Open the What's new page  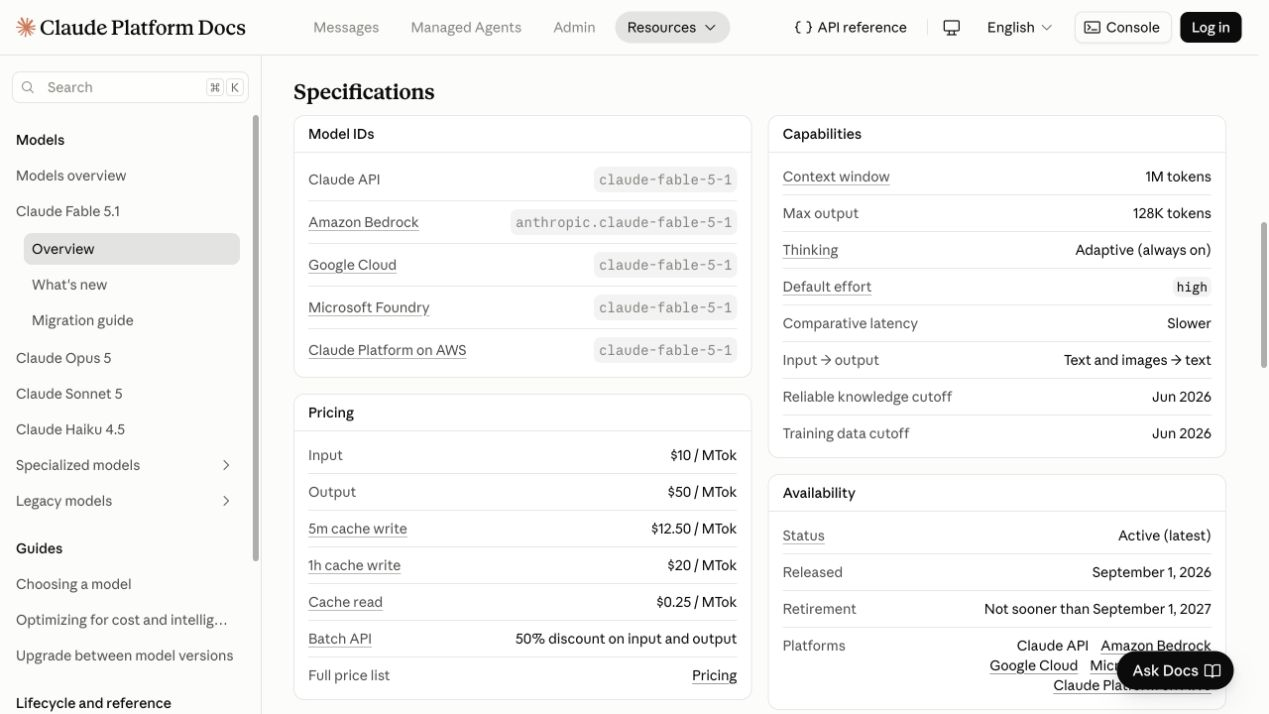(69, 284)
